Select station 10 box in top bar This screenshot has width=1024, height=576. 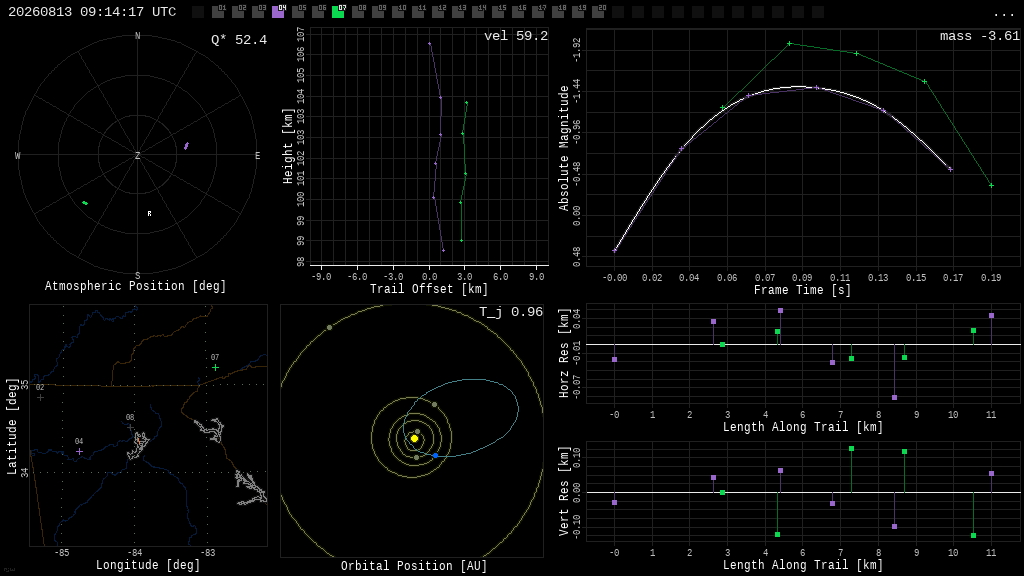click(398, 12)
